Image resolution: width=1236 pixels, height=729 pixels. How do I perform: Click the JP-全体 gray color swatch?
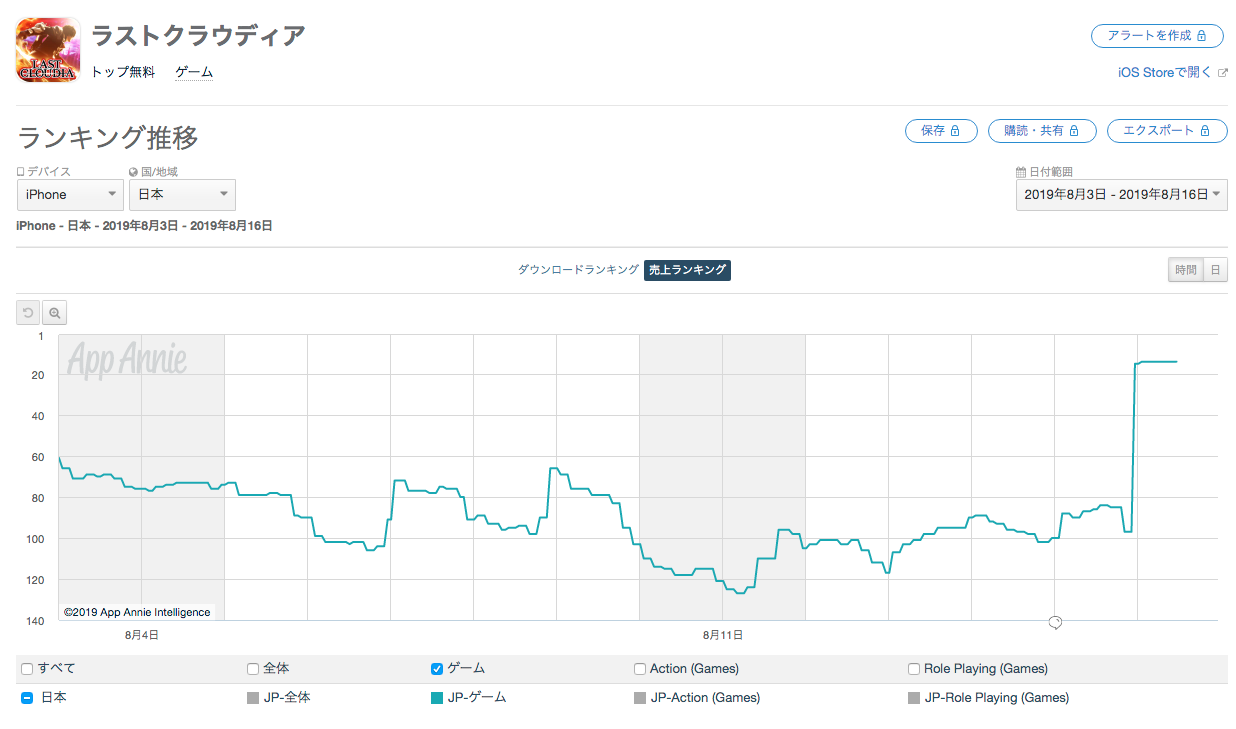[x=253, y=698]
